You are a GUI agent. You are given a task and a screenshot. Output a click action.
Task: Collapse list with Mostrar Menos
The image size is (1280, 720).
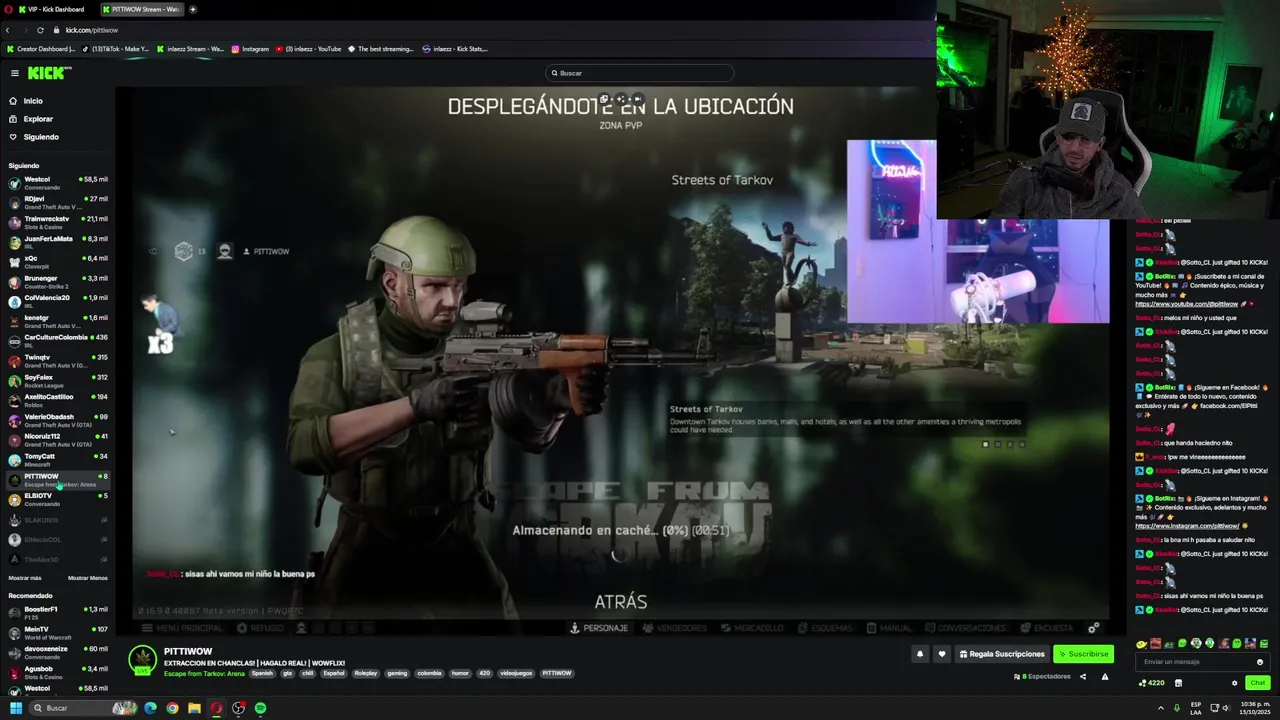88,578
